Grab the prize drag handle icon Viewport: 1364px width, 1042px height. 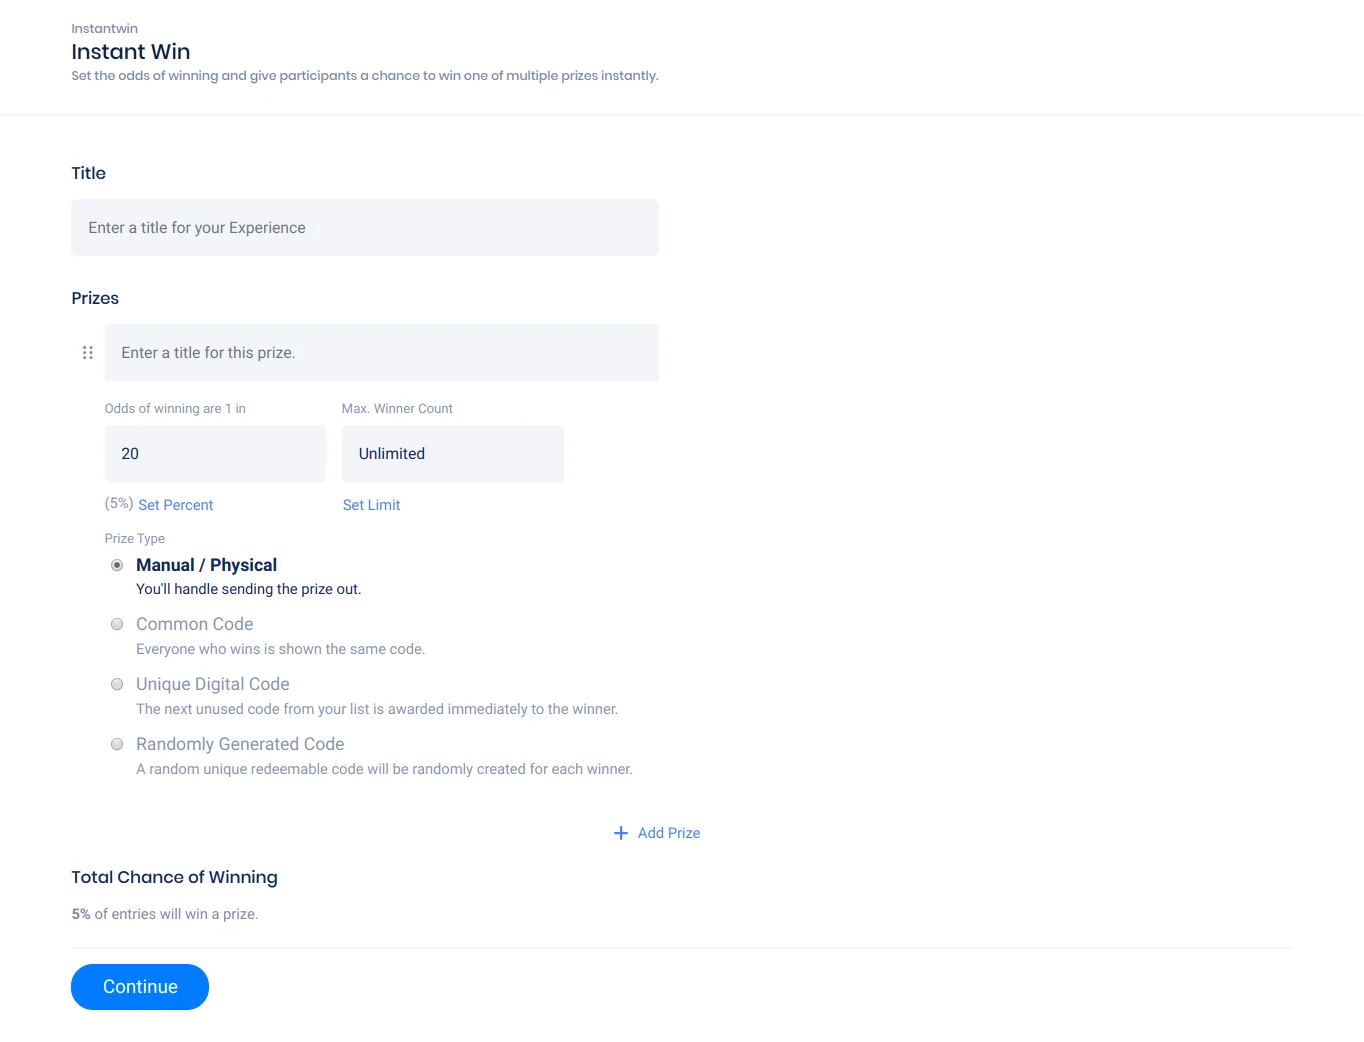(88, 353)
